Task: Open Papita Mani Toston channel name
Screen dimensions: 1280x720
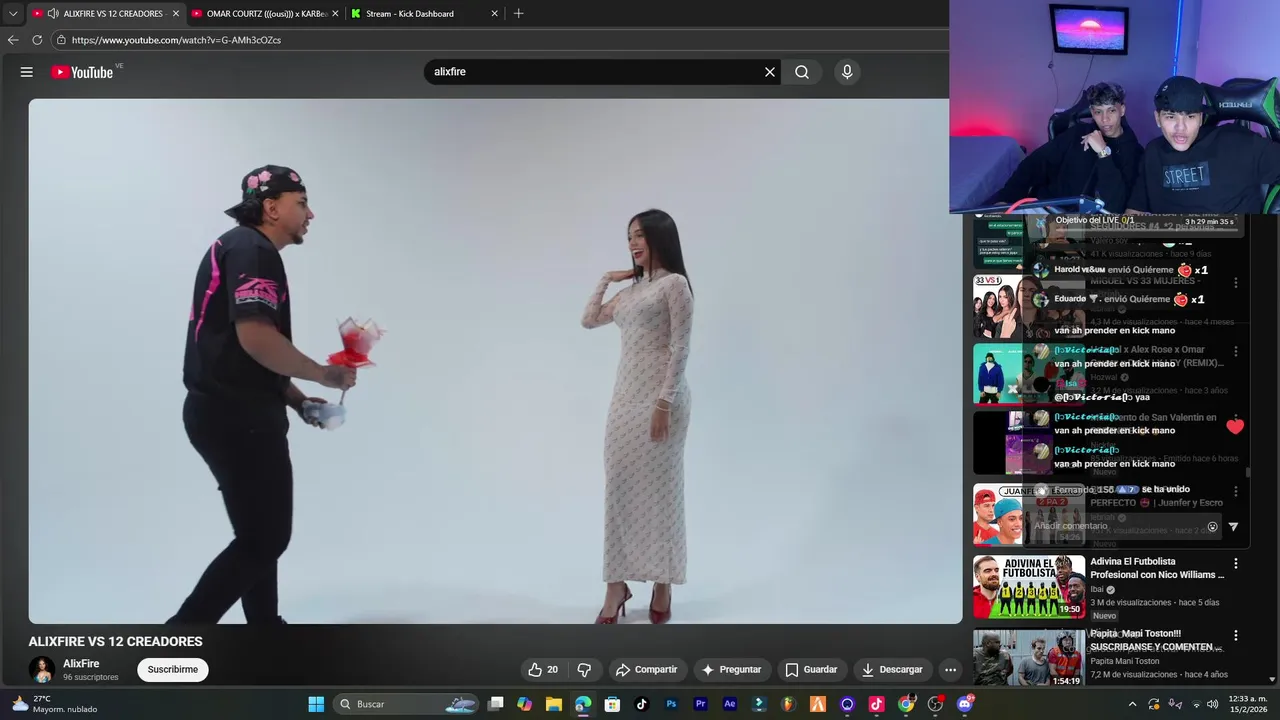Action: coord(1125,661)
